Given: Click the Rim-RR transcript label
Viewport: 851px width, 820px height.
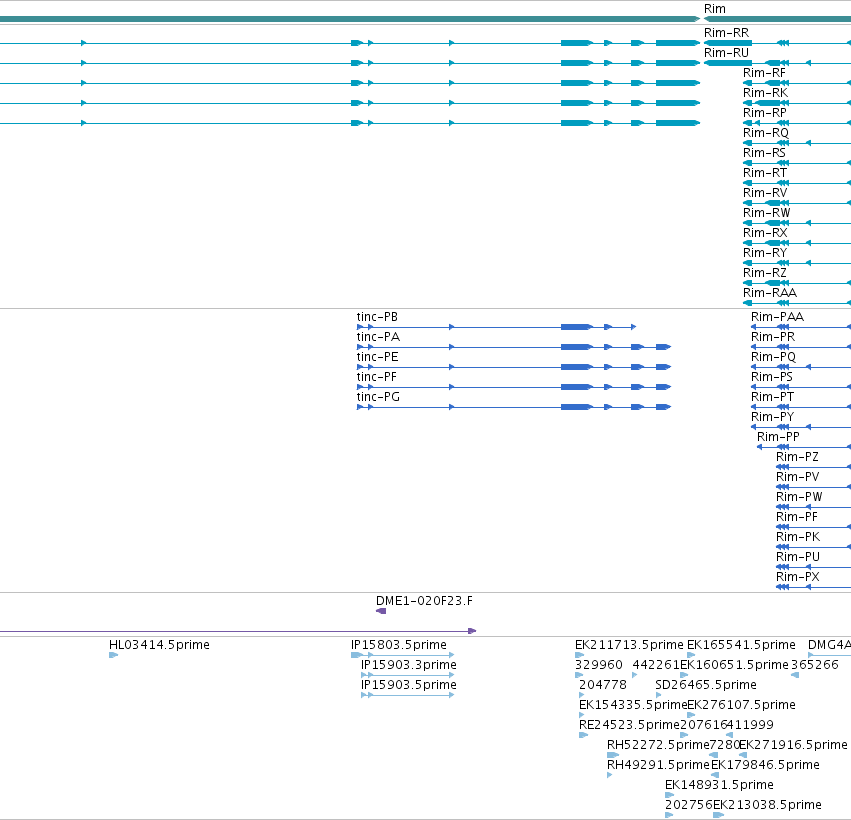Looking at the screenshot, I should click(726, 33).
